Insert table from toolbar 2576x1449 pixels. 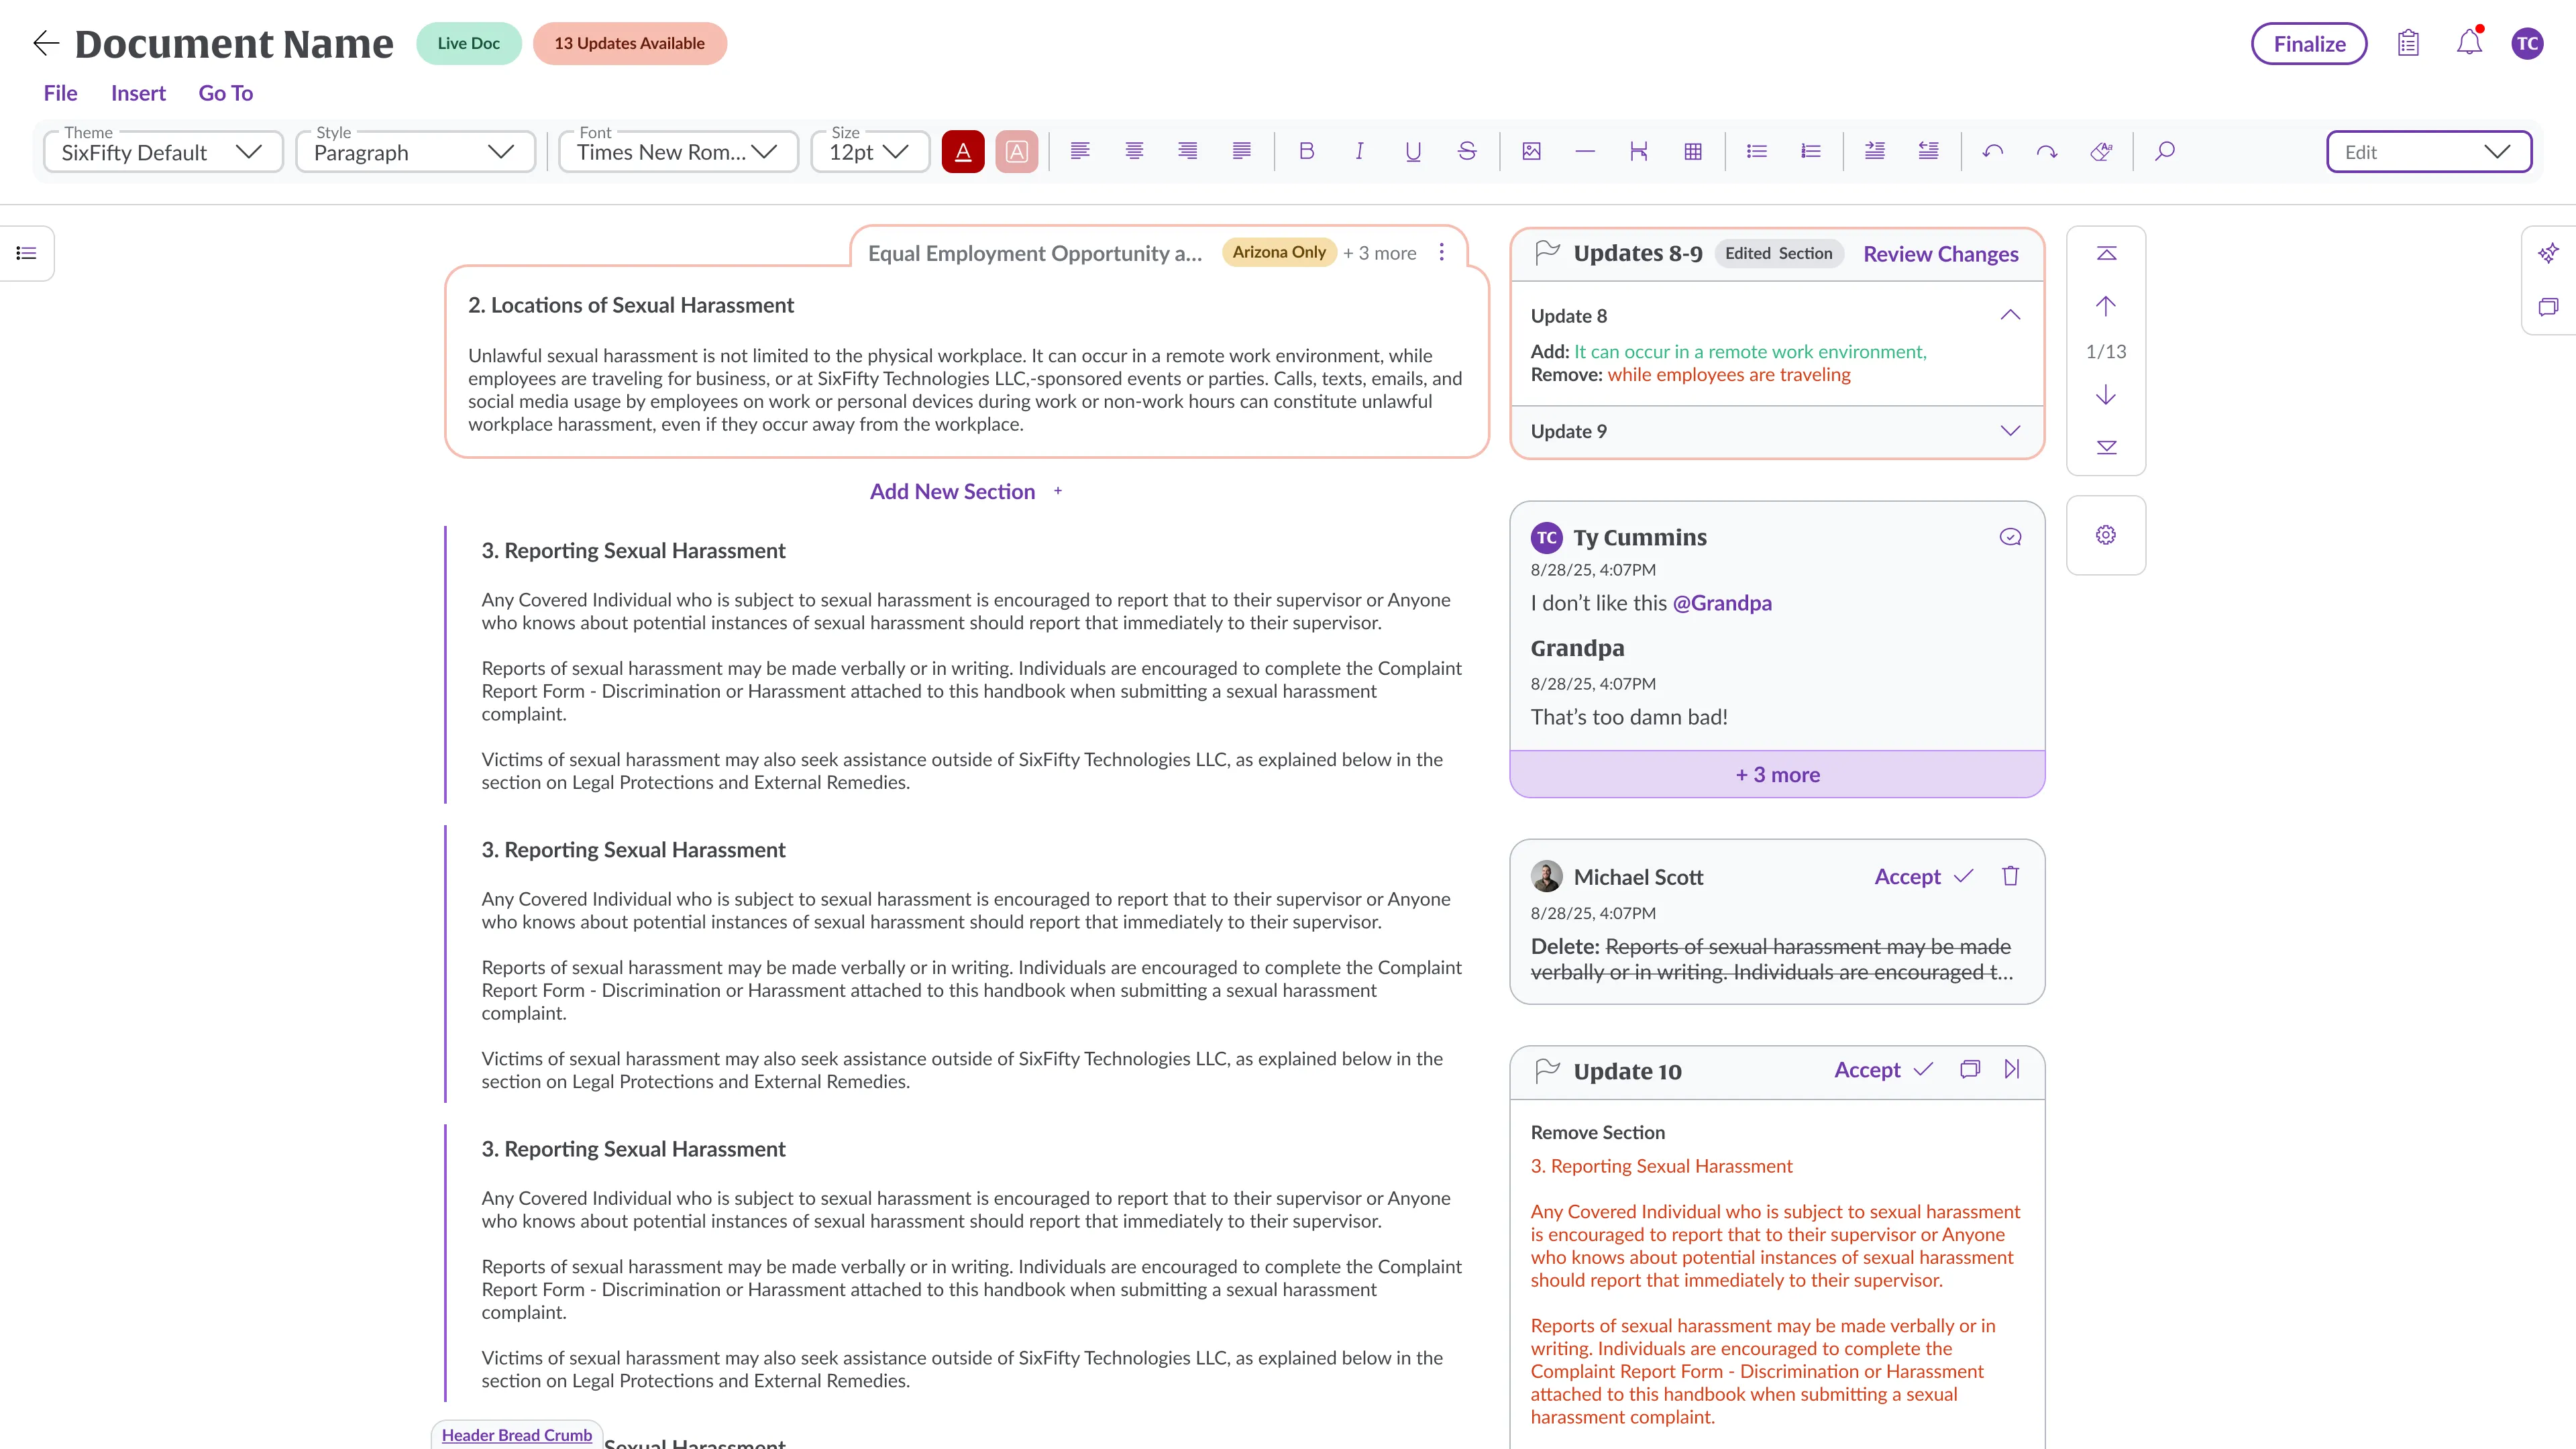1693,151
